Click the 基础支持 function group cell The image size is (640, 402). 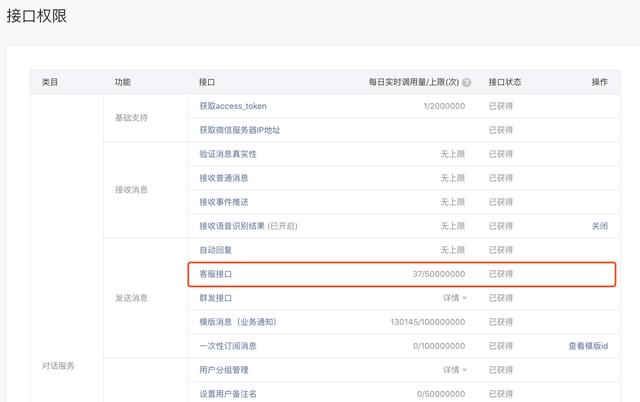pos(132,118)
